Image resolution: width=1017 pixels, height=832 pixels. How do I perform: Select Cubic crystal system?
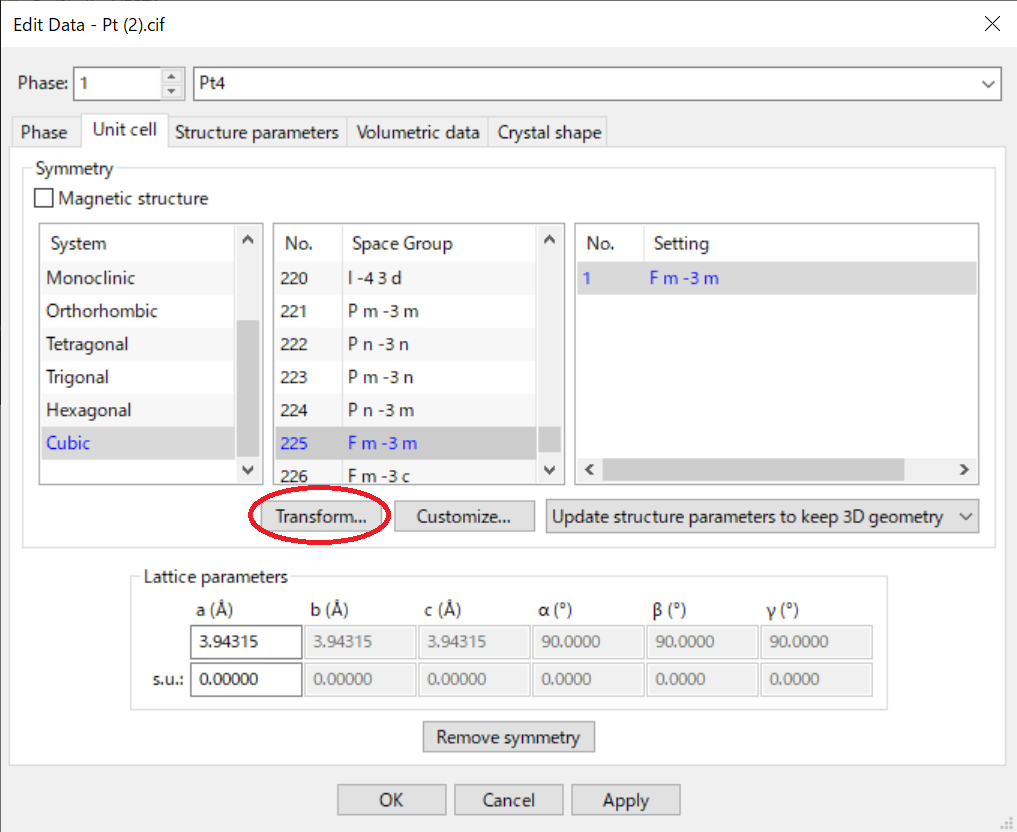[138, 444]
